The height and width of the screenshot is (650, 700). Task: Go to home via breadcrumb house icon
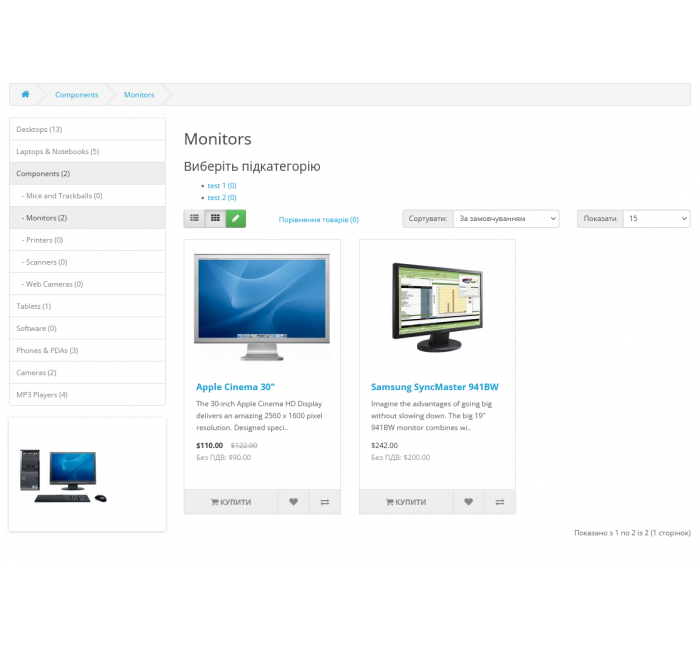click(x=25, y=94)
